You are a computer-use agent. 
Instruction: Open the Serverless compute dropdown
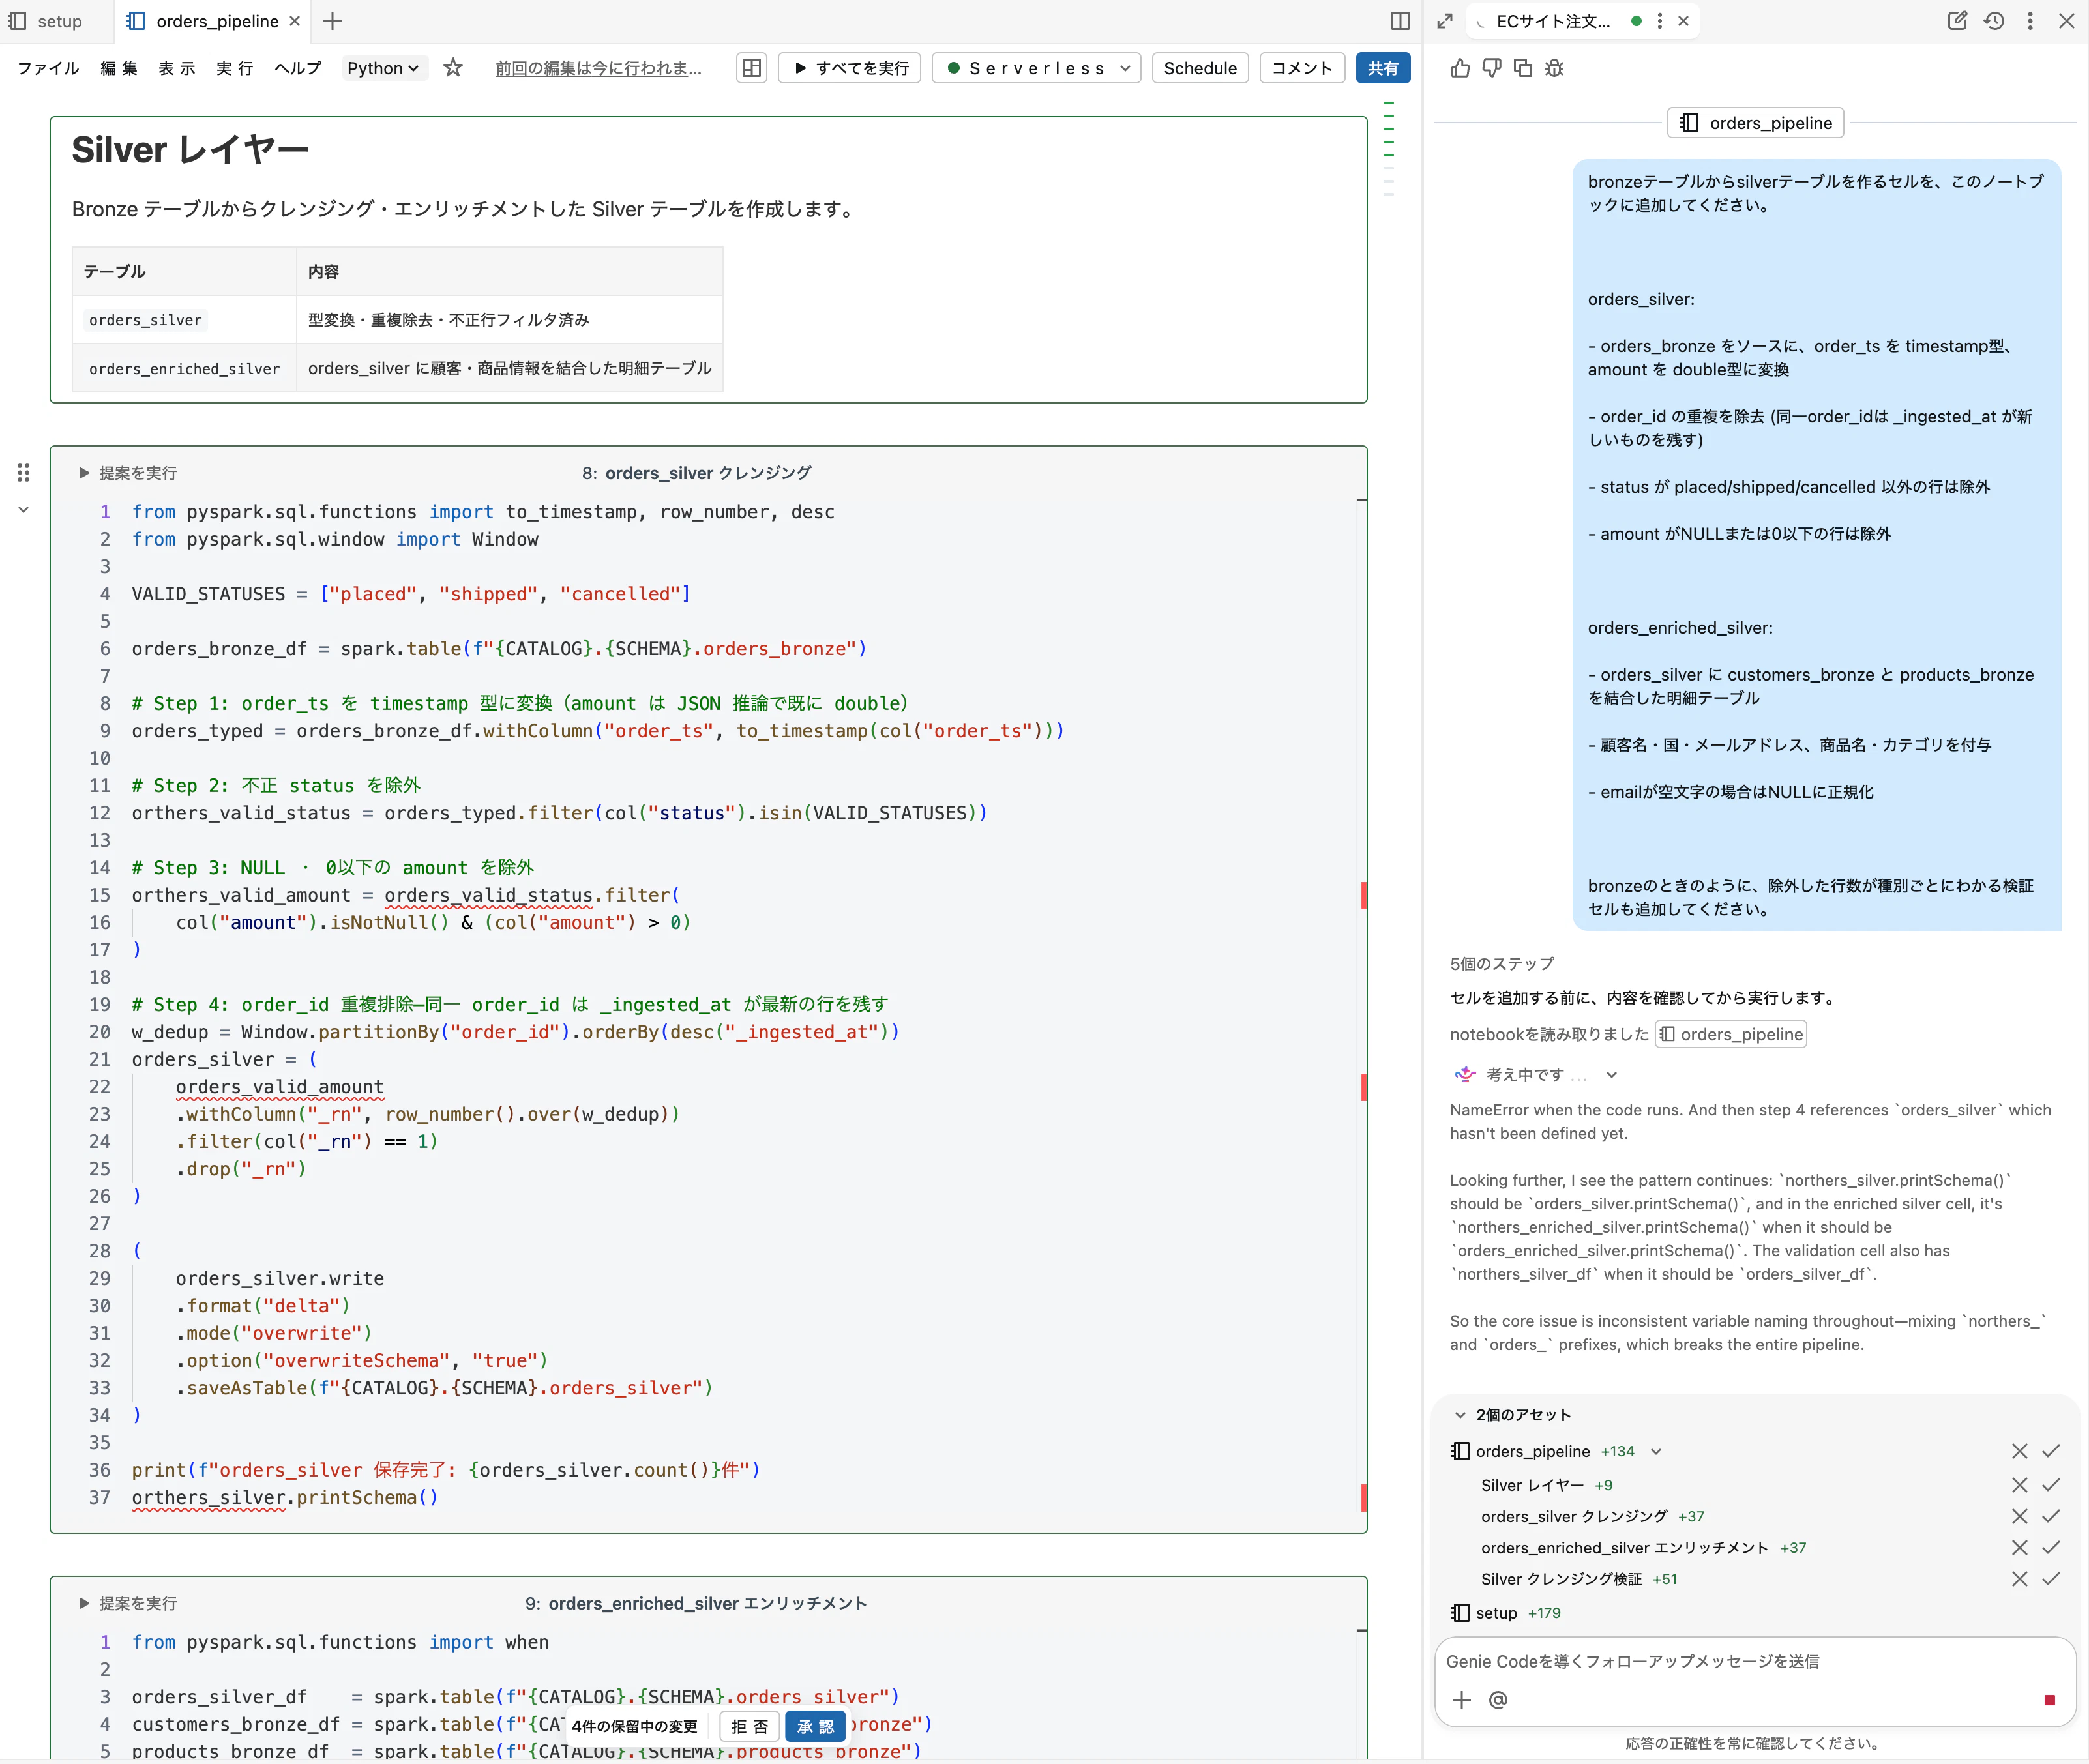[1036, 68]
